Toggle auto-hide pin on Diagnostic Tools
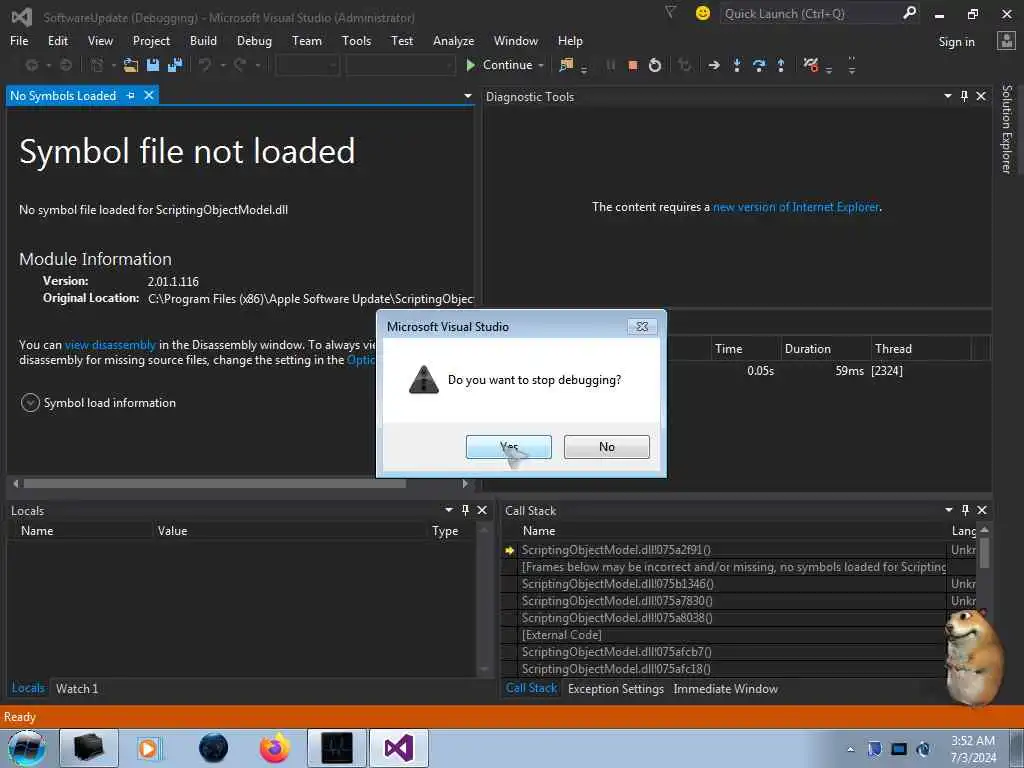 (965, 96)
